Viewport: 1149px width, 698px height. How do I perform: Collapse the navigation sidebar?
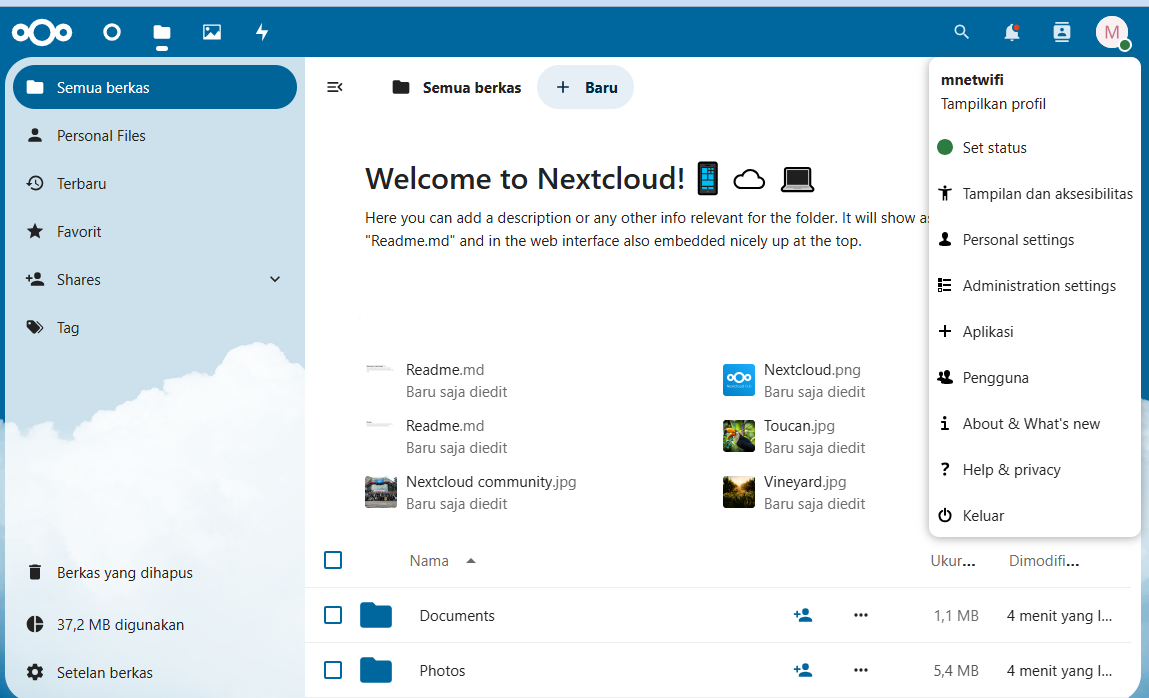click(334, 87)
